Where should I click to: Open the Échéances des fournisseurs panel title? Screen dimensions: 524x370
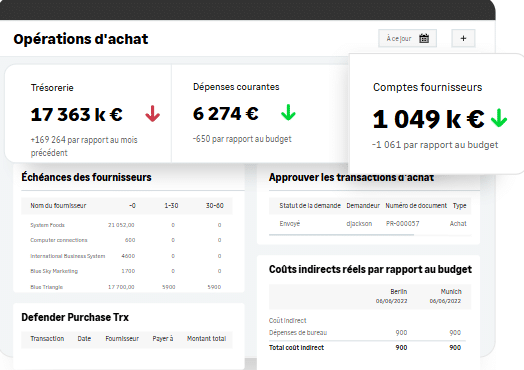pos(86,177)
